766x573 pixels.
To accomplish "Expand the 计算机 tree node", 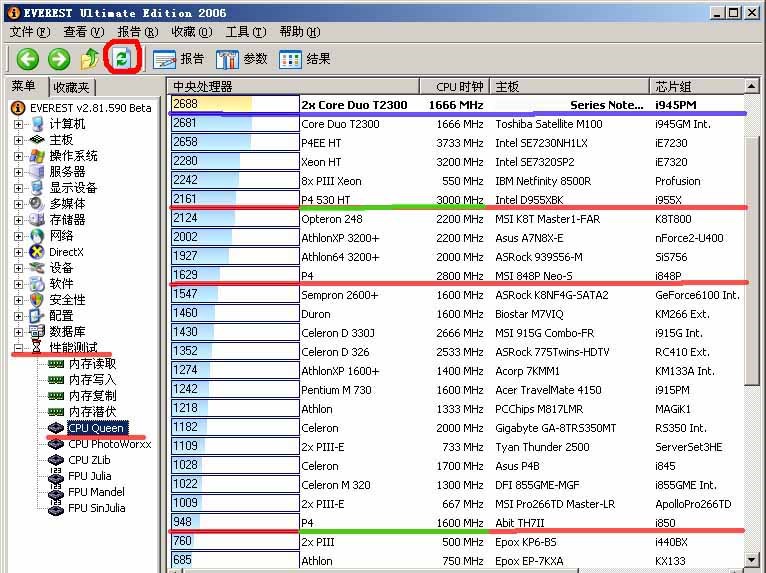I will [x=18, y=124].
